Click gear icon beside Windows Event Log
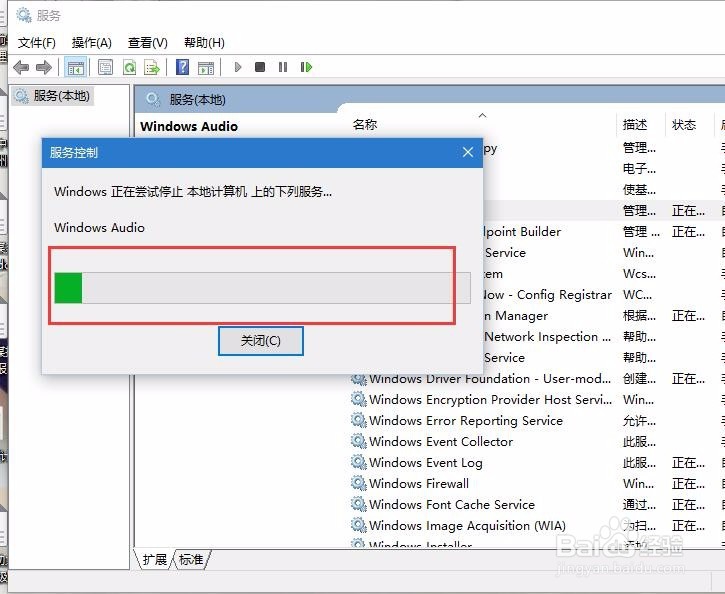Image resolution: width=725 pixels, height=594 pixels. point(358,462)
